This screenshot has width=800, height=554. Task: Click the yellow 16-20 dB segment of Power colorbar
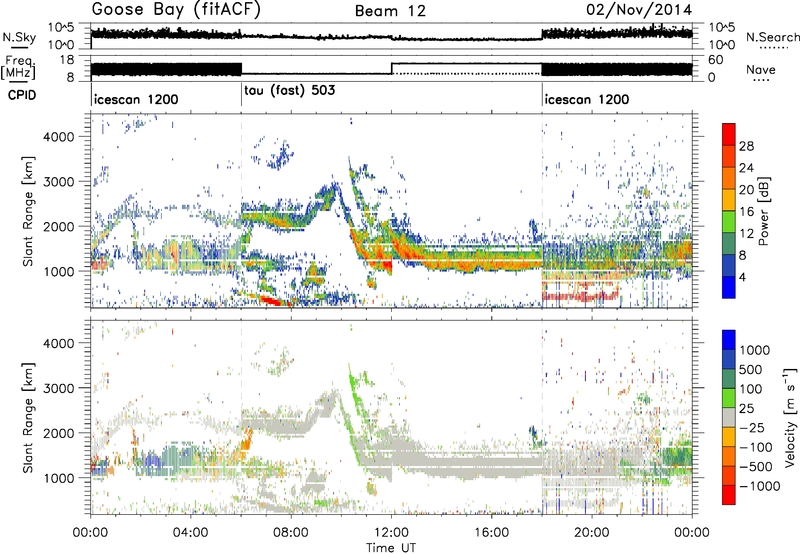[729, 200]
